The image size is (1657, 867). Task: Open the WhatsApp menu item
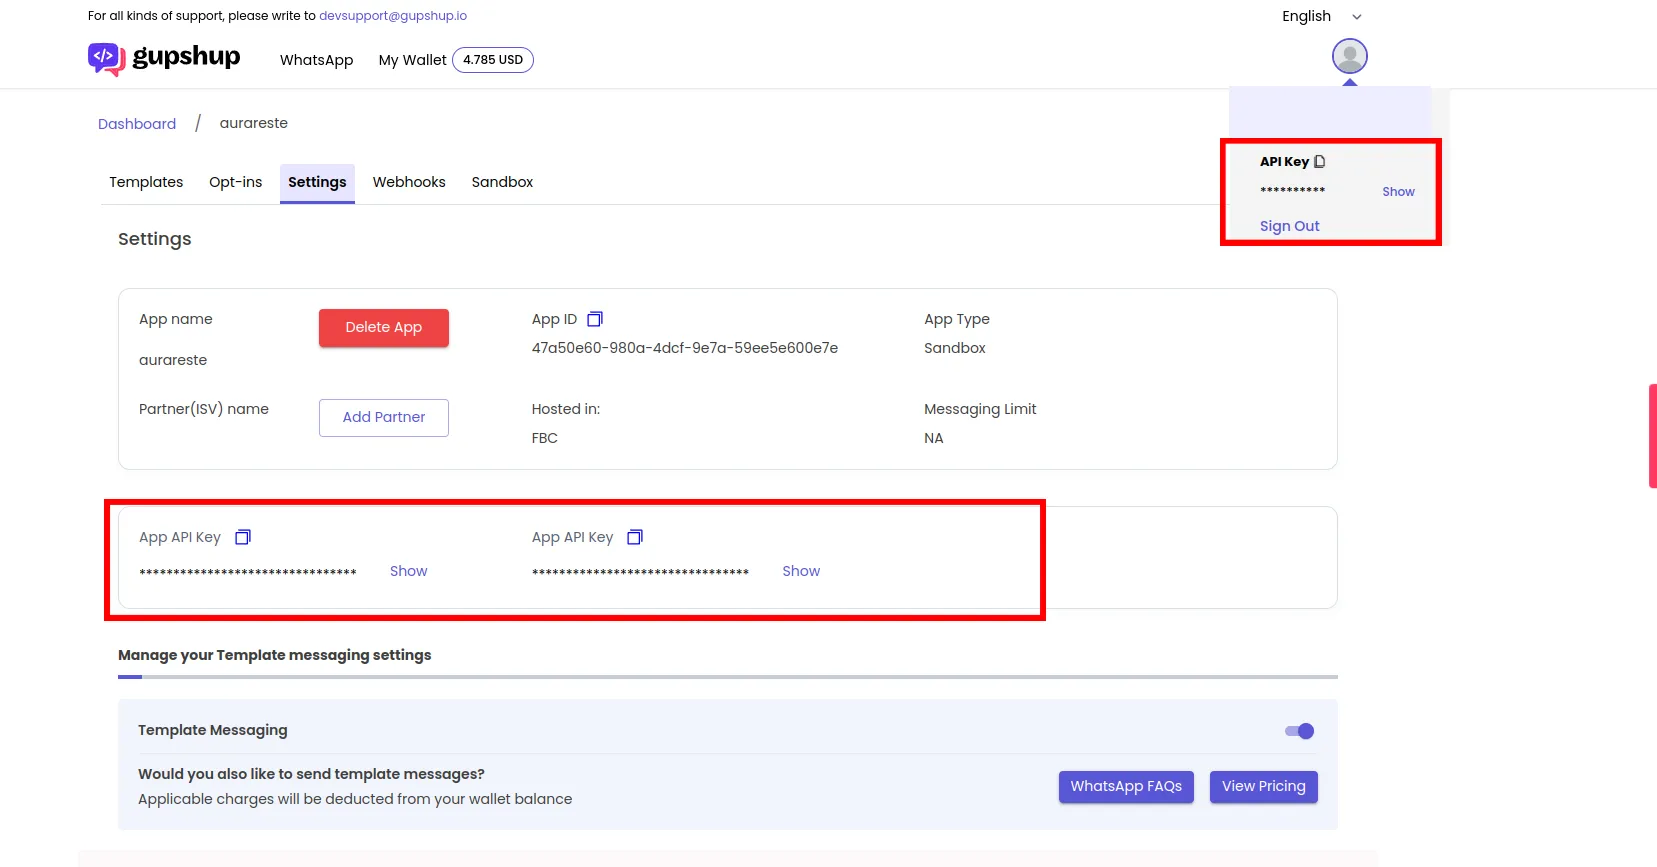click(317, 60)
